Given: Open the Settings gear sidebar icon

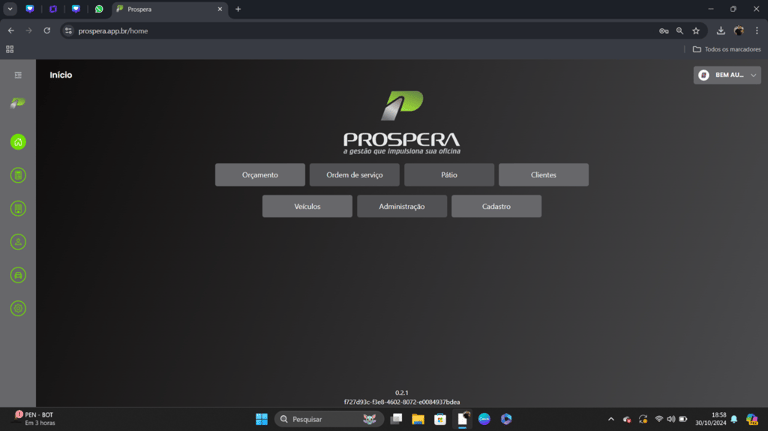Looking at the screenshot, I should point(18,309).
